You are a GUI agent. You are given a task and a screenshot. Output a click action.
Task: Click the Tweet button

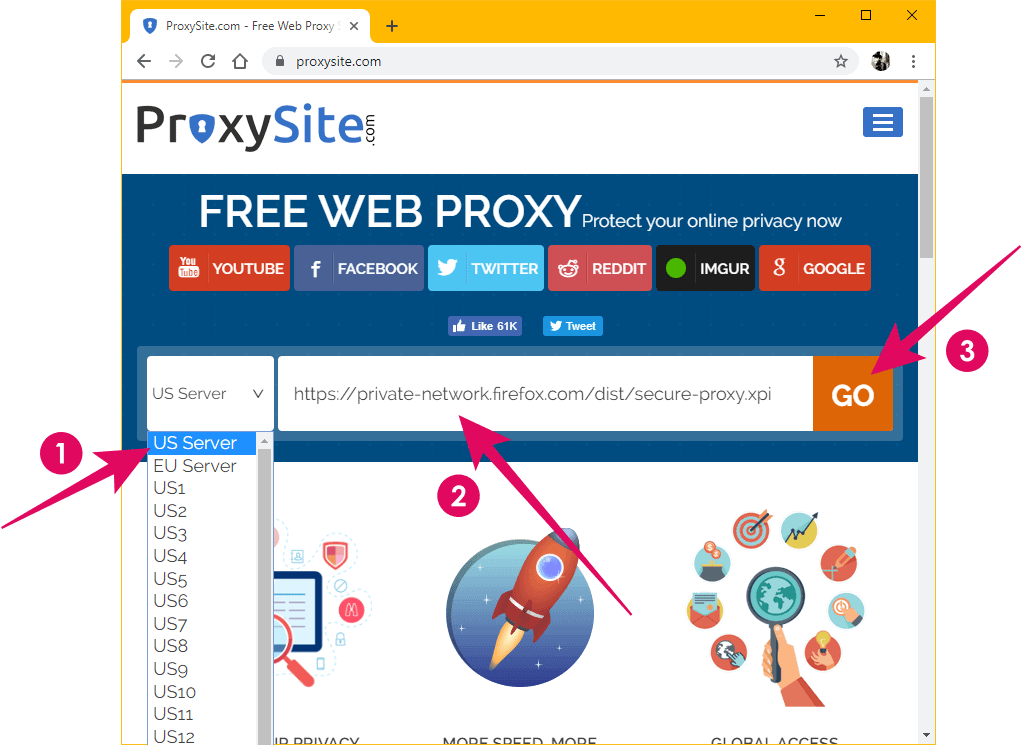pyautogui.click(x=572, y=326)
